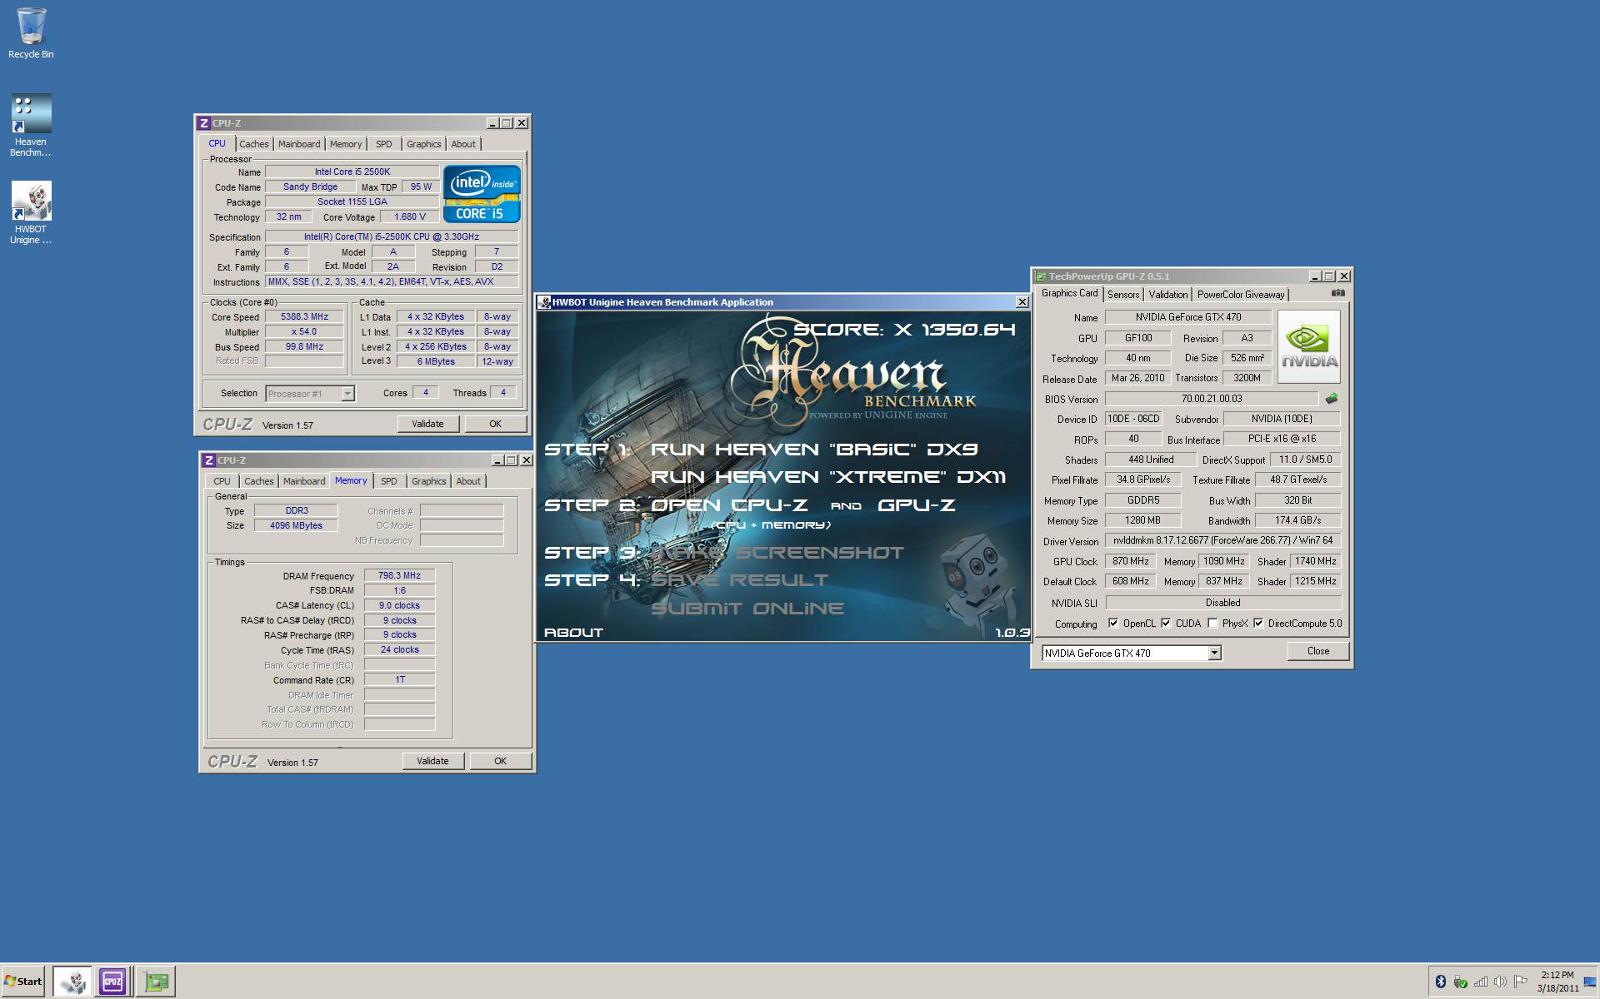1600x999 pixels.
Task: Click the Bluetooth tray icon
Action: [1441, 981]
